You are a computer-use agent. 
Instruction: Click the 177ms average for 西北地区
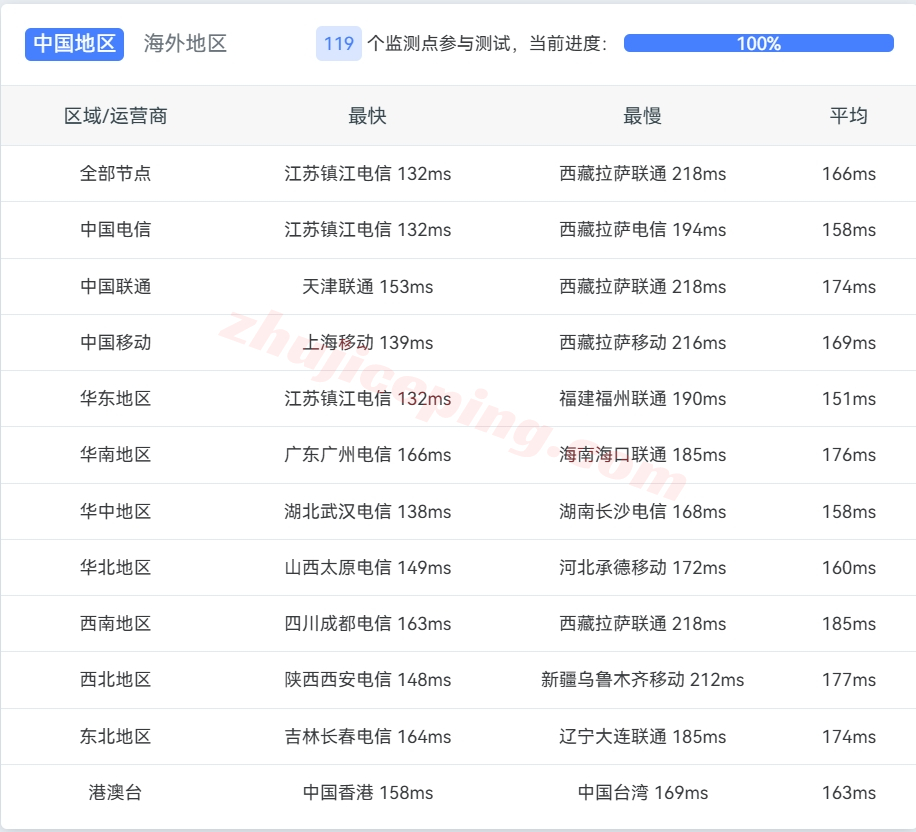849,680
